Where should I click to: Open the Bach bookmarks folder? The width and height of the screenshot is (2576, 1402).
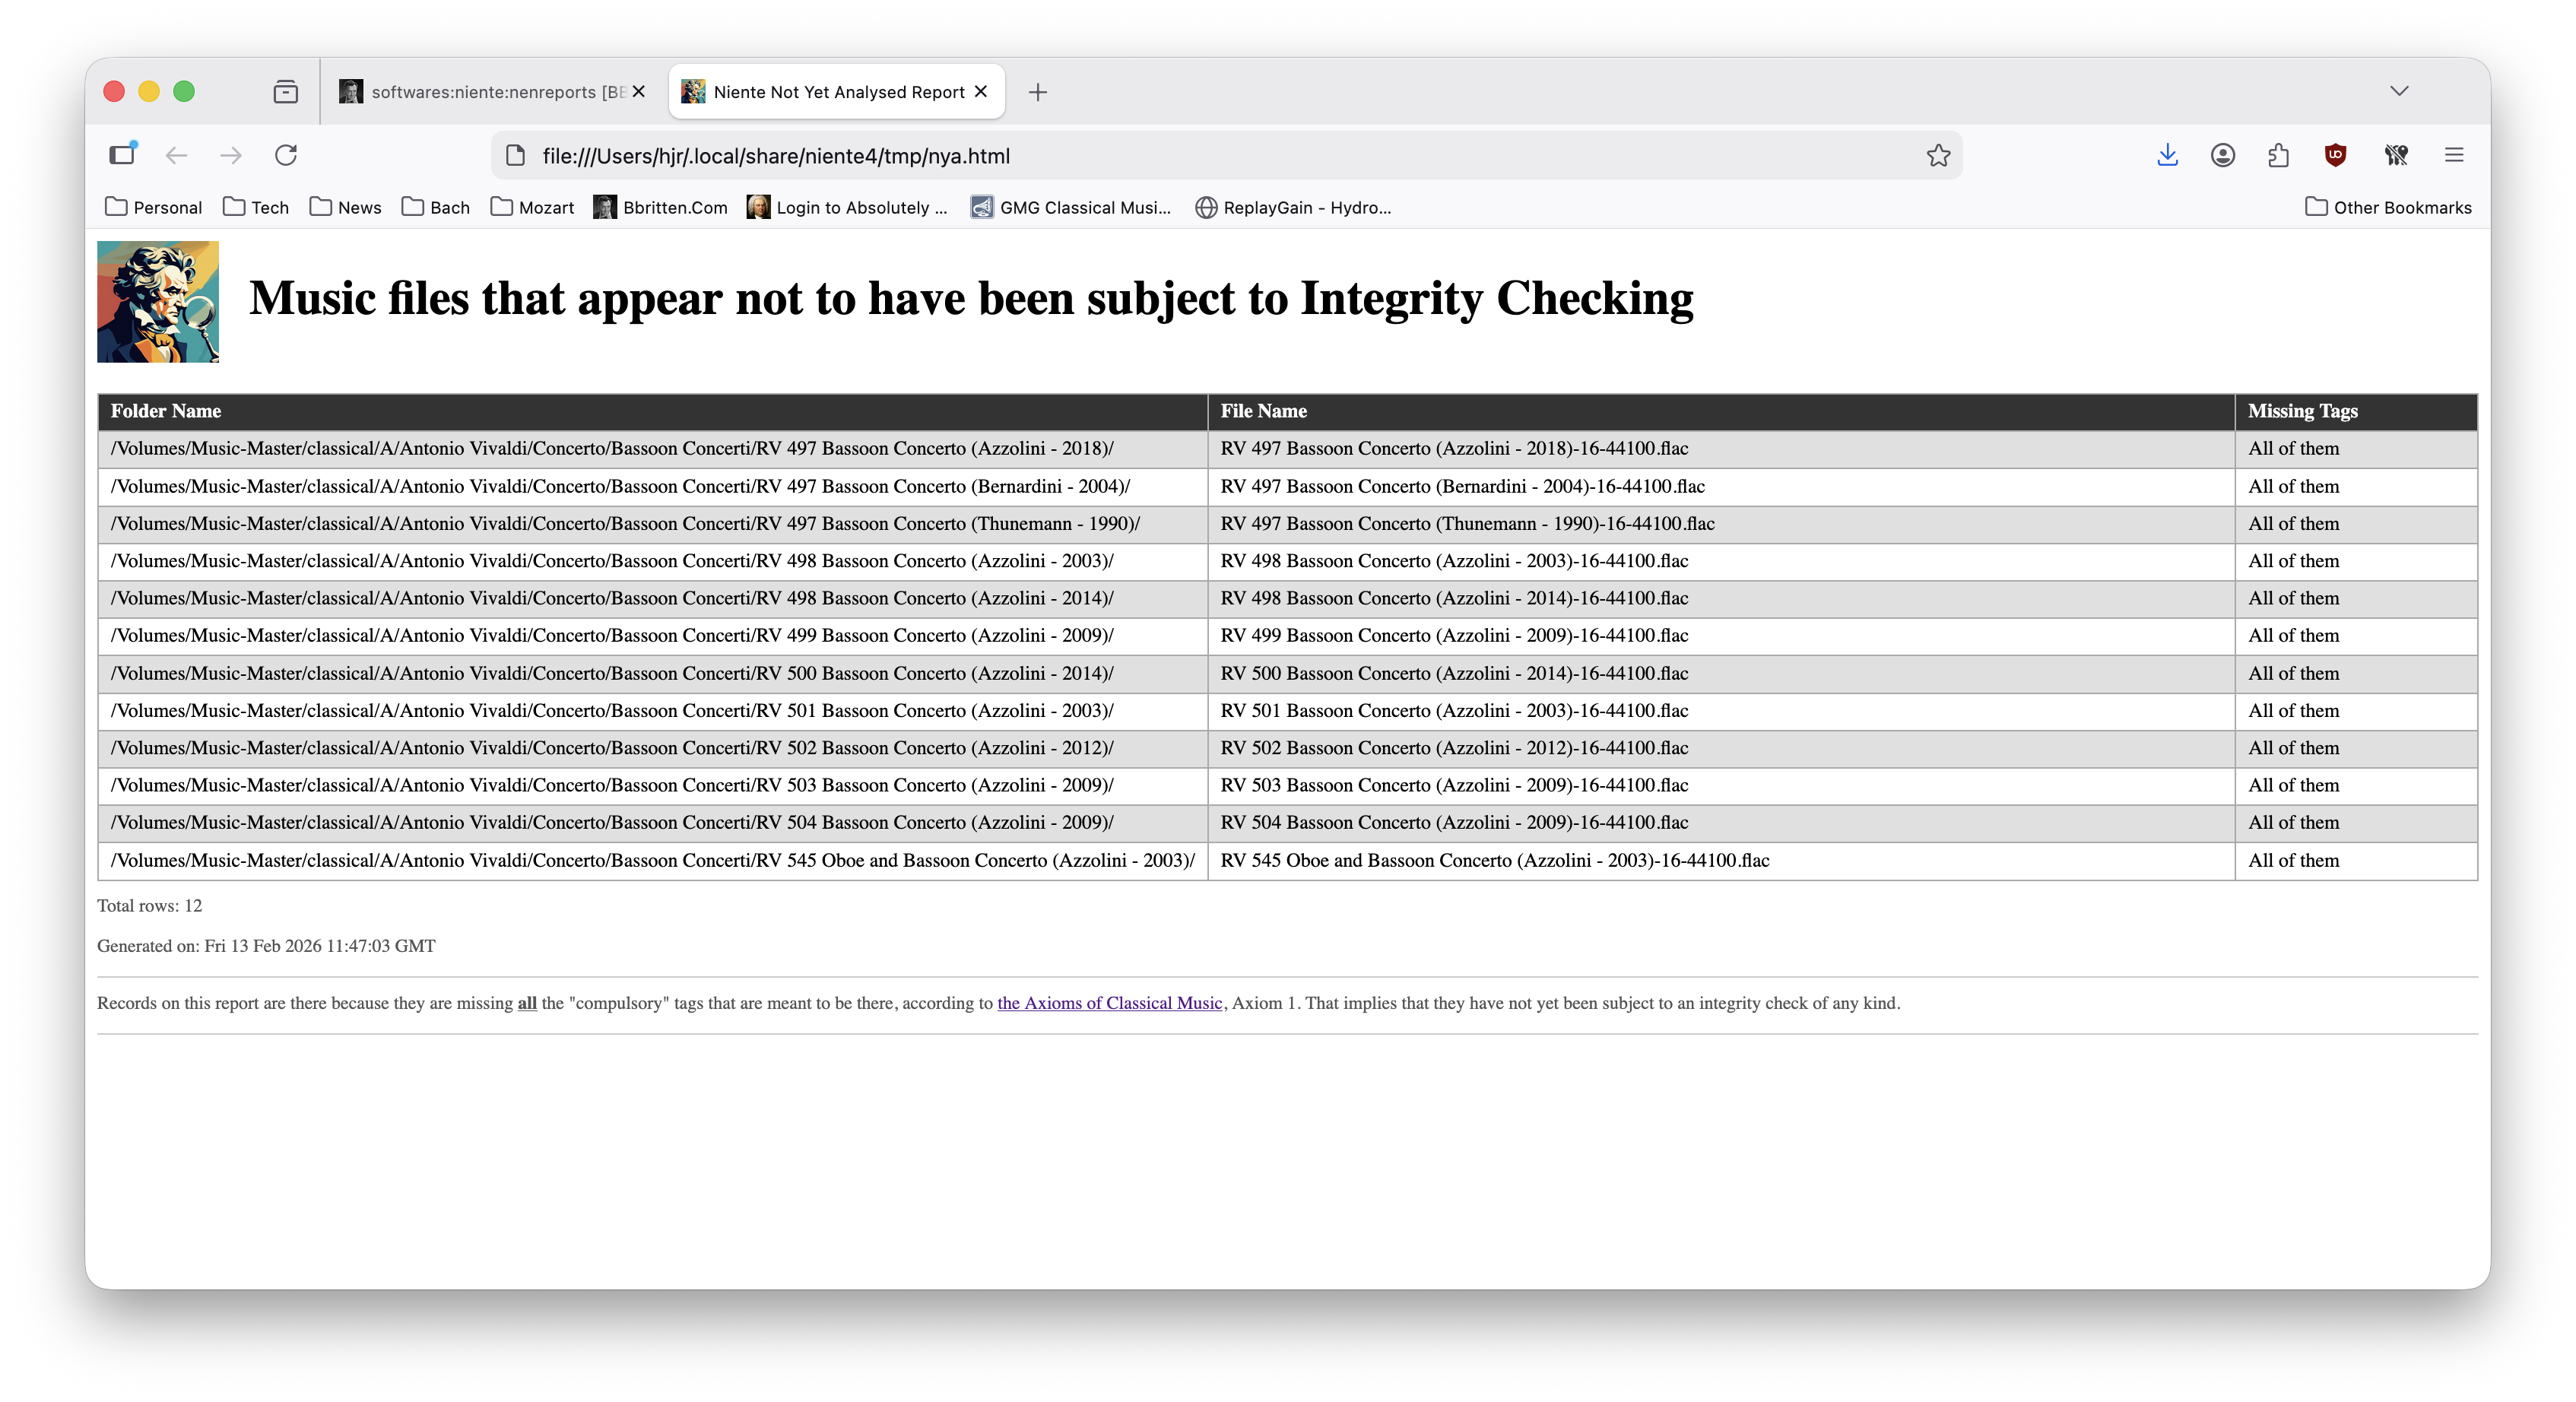[x=436, y=207]
